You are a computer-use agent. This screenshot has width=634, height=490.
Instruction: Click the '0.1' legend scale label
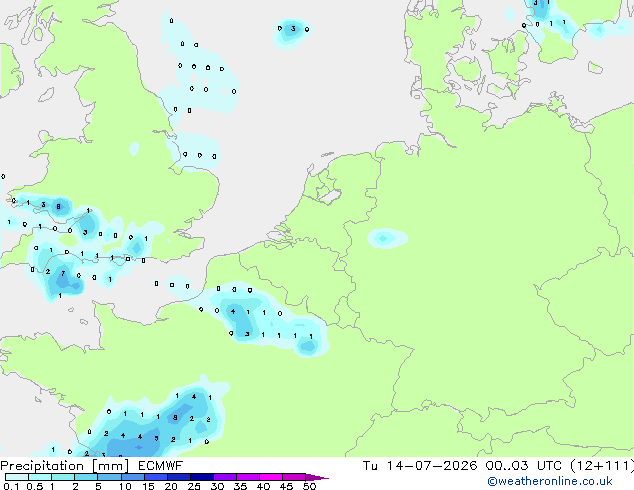[x=11, y=486]
